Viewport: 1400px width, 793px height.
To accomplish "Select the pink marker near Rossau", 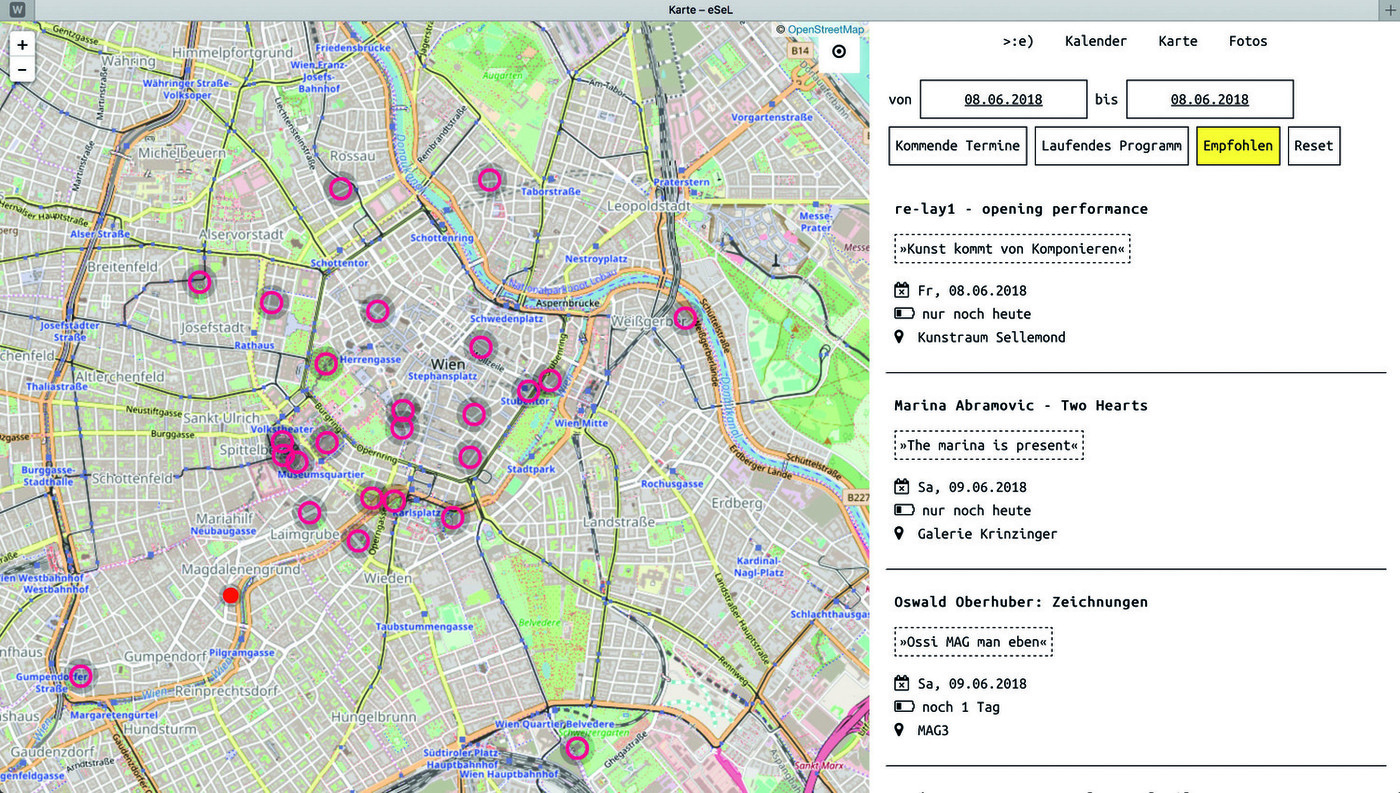I will point(341,188).
